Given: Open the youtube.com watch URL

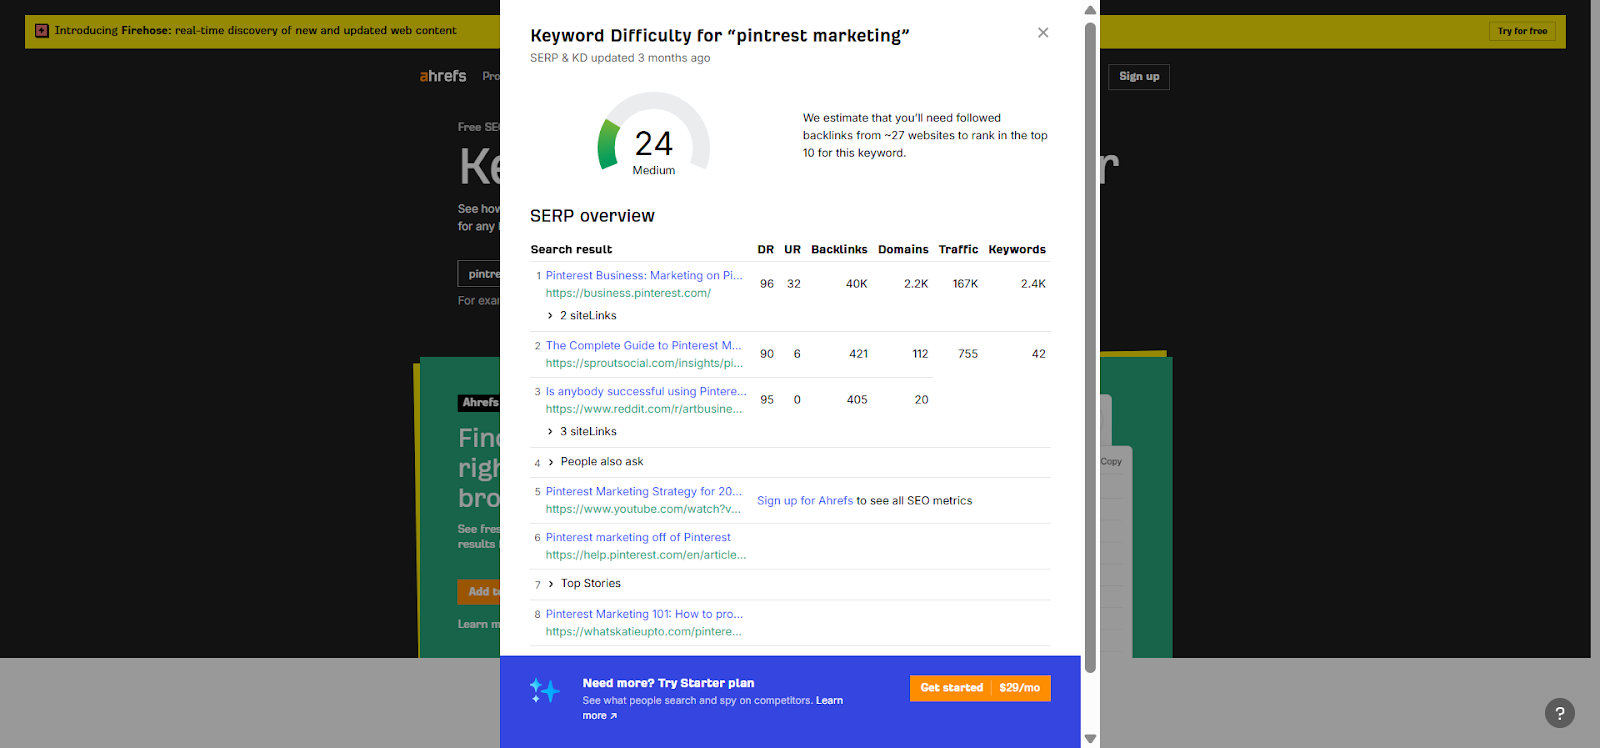Looking at the screenshot, I should 643,510.
